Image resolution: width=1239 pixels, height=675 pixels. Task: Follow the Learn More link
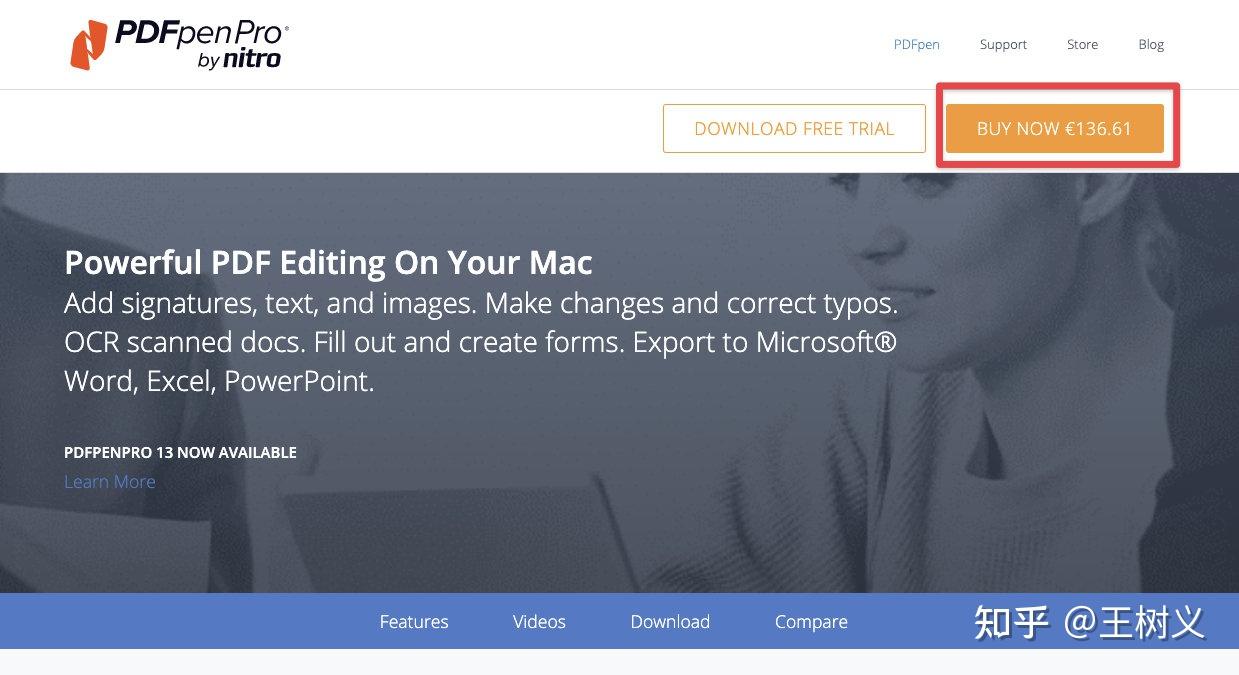[x=110, y=481]
